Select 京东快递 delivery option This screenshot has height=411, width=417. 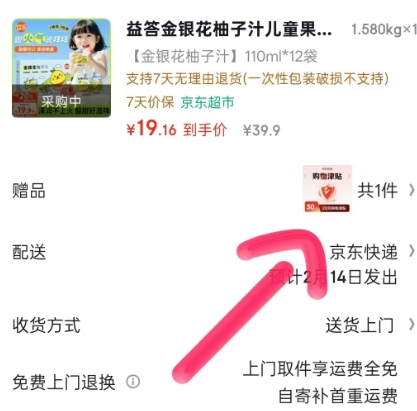(364, 252)
